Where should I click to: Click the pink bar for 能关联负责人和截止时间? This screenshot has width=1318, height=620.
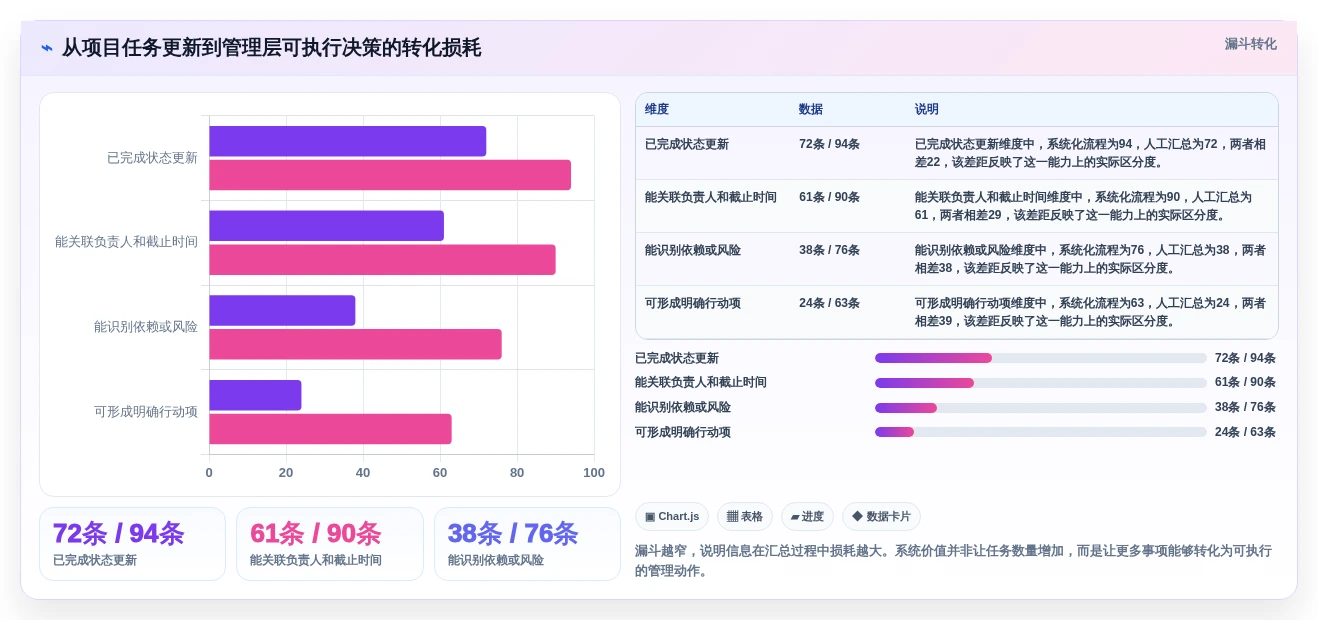point(382,260)
